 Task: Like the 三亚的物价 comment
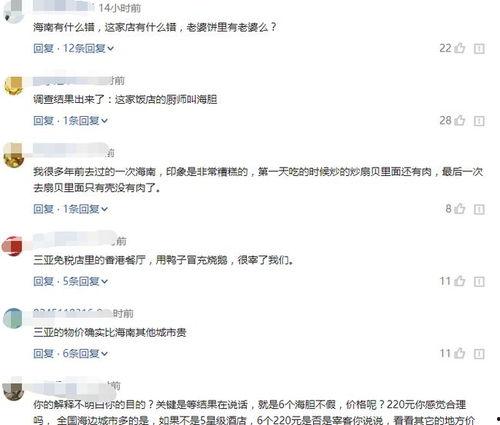click(x=460, y=353)
